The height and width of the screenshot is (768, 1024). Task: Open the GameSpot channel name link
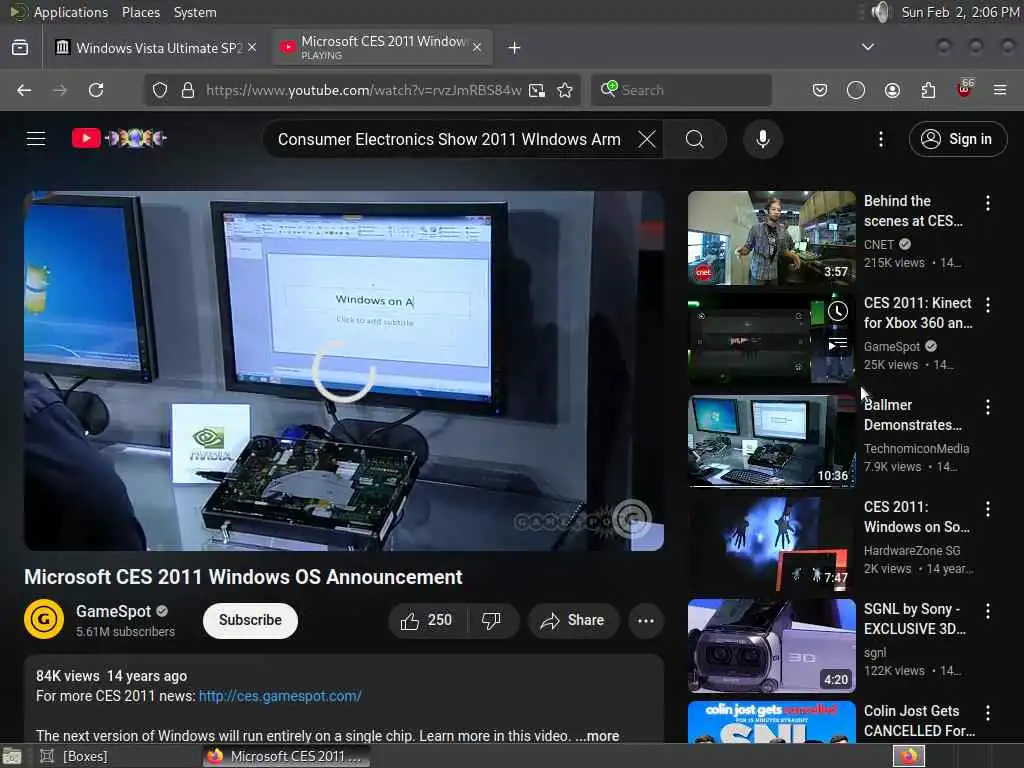click(113, 611)
